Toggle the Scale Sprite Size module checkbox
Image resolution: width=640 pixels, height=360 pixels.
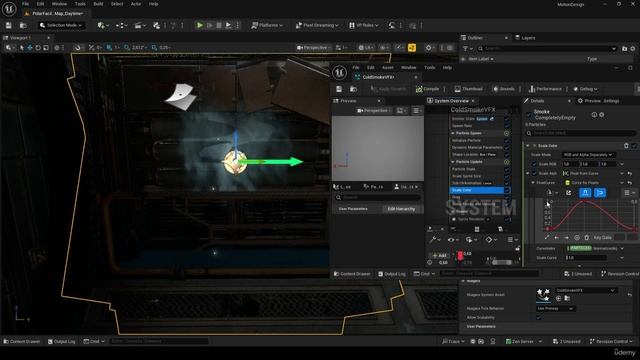(x=507, y=176)
